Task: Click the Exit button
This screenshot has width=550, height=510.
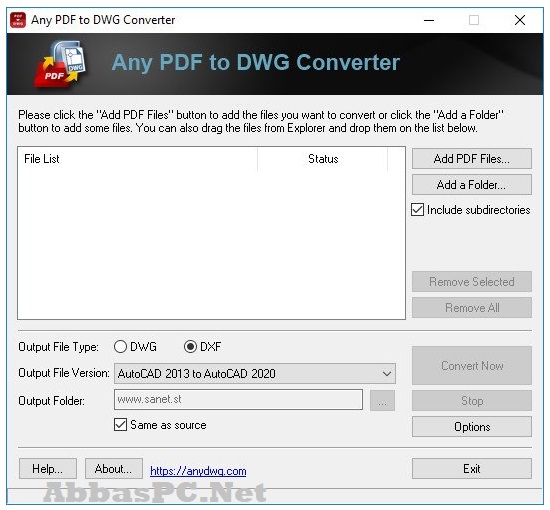Action: click(471, 468)
